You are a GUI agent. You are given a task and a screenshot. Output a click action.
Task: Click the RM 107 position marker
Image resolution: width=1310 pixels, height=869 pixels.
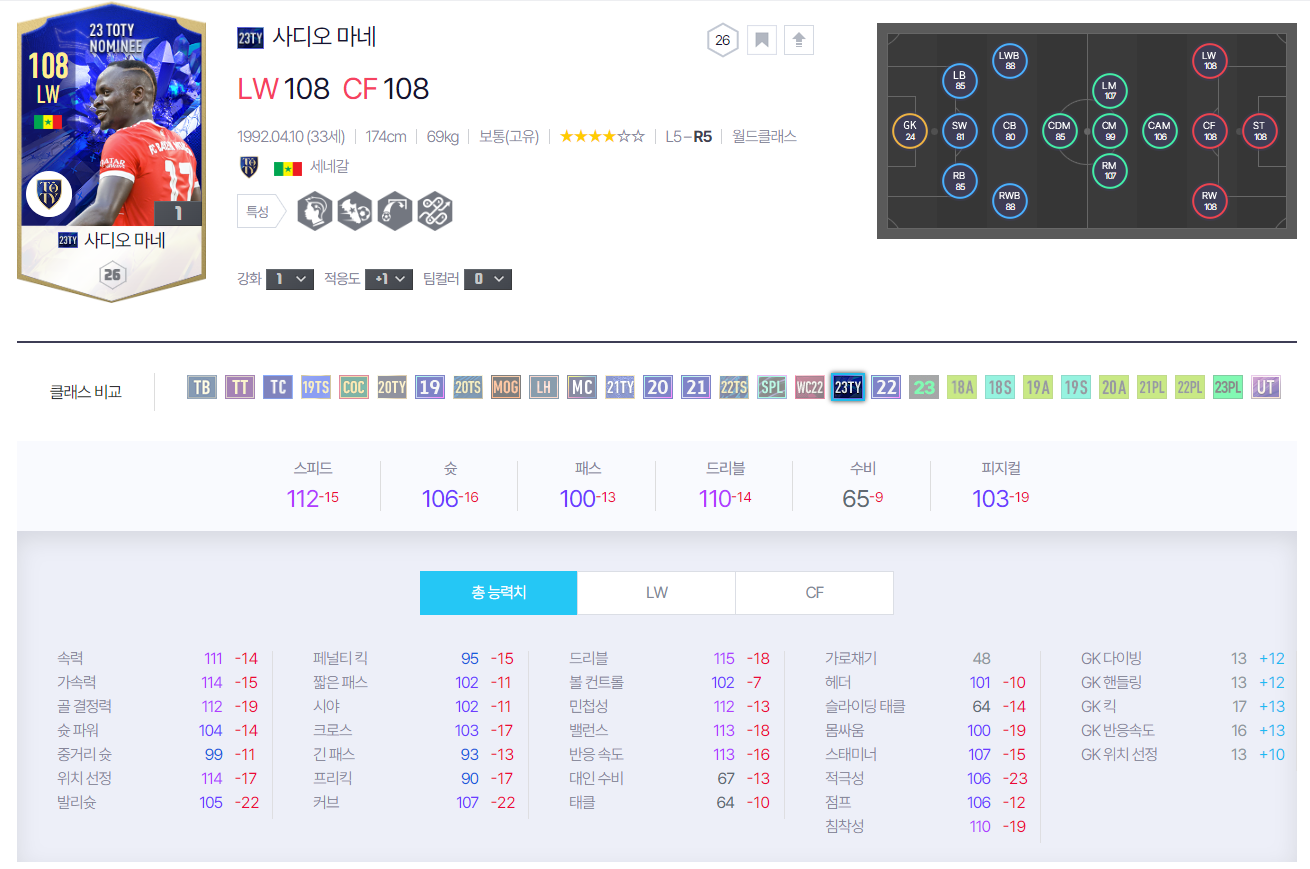tap(1109, 171)
